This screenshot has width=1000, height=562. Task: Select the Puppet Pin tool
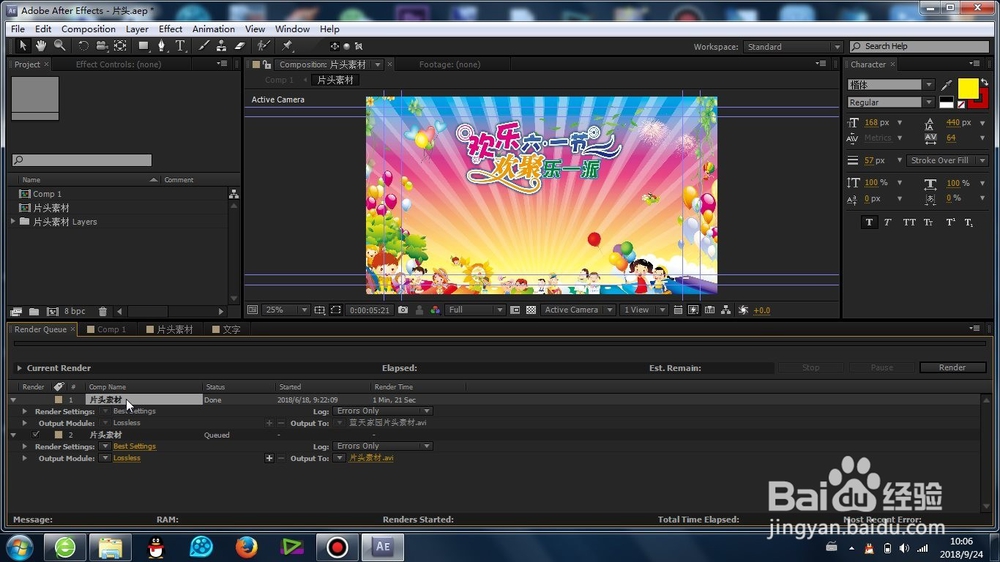(x=287, y=46)
